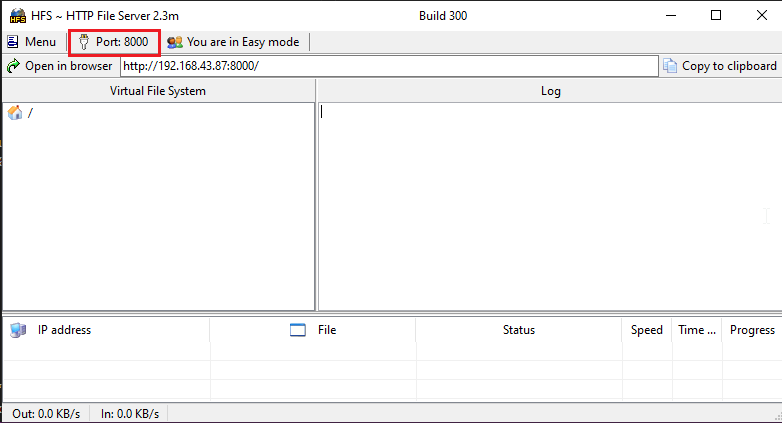
Task: Click the Speed column header
Action: click(x=647, y=330)
